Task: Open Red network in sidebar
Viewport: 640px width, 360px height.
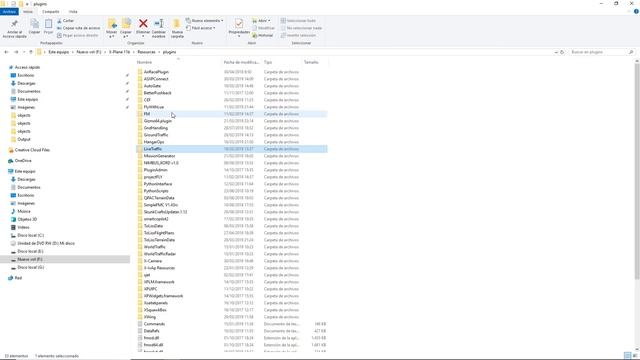Action: [18, 278]
